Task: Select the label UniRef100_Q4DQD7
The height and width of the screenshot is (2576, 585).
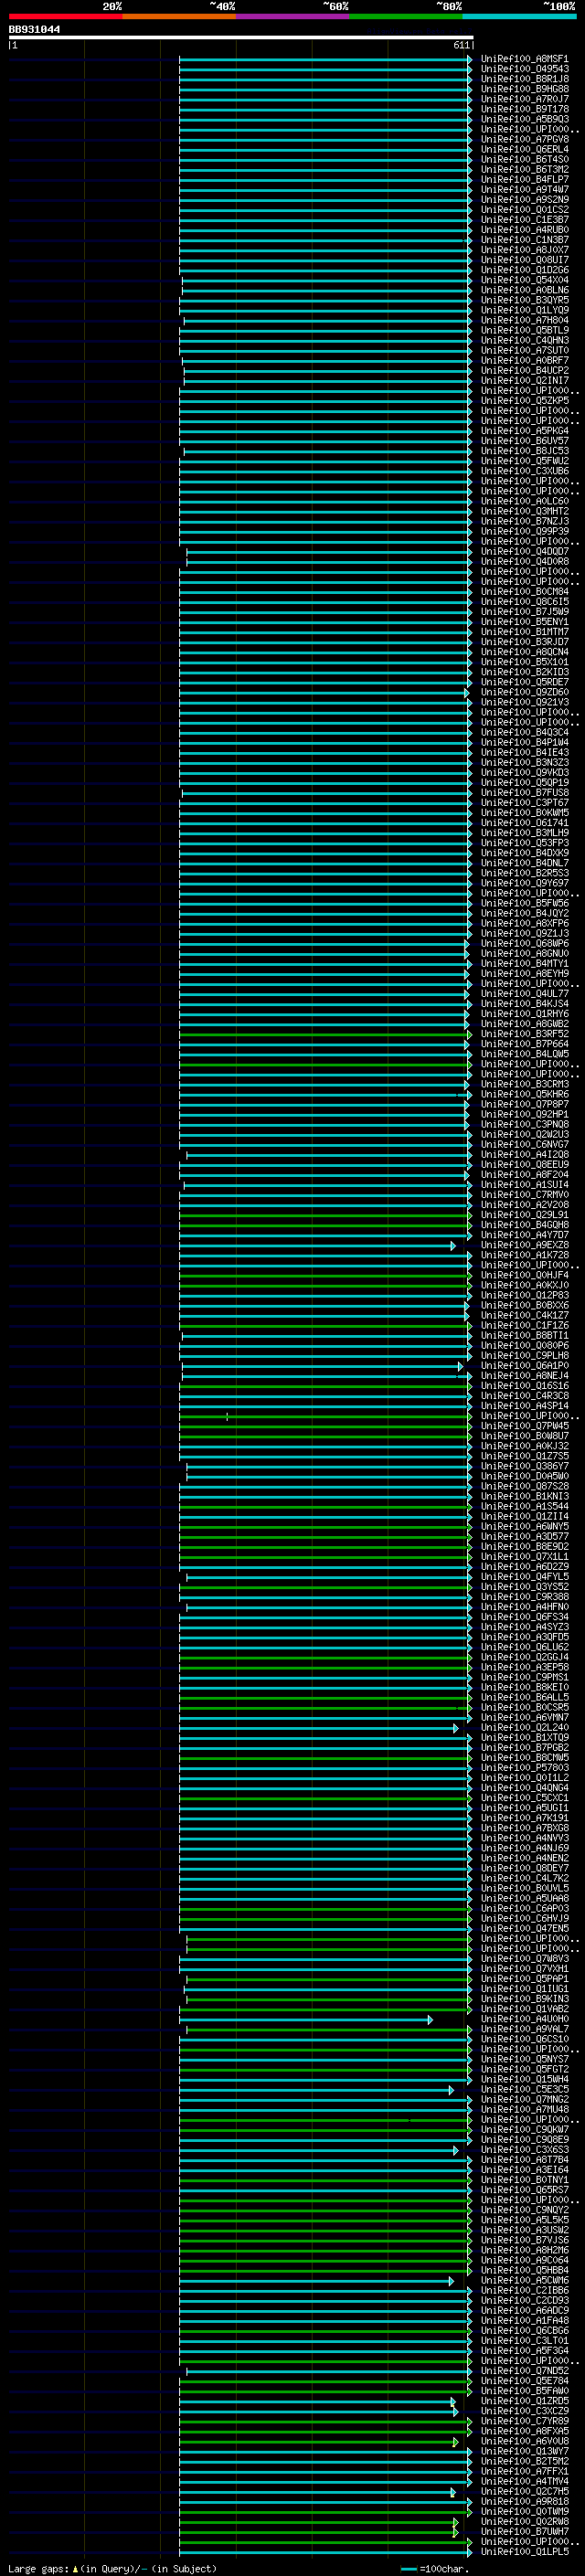Action: click(524, 551)
